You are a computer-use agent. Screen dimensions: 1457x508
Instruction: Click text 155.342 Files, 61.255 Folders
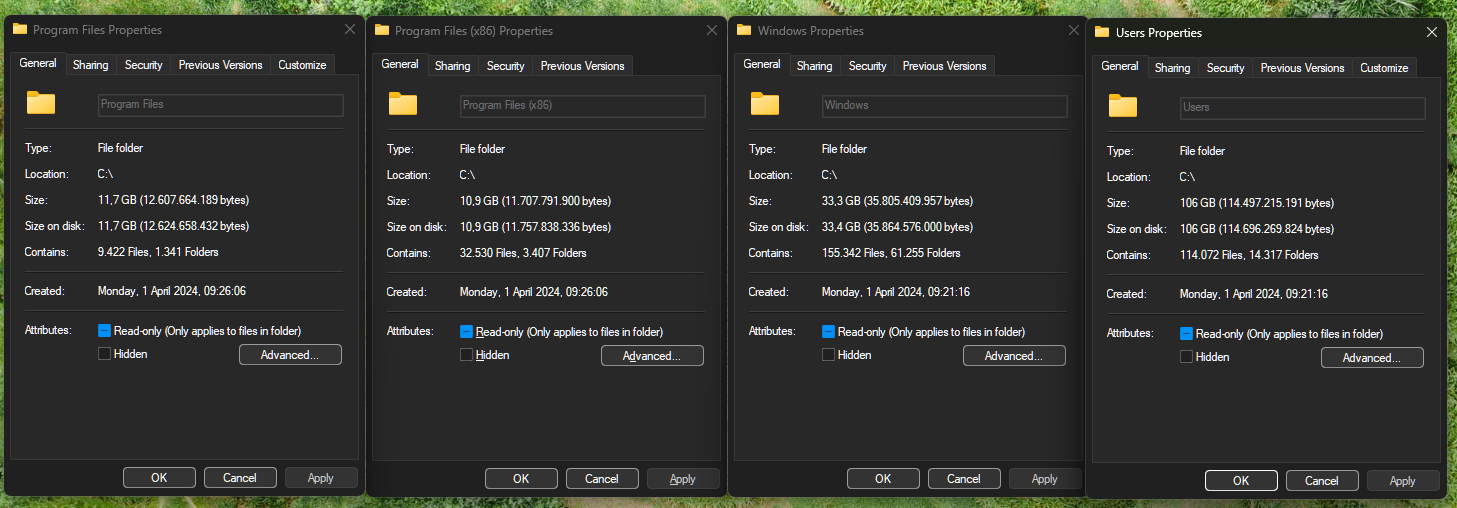[891, 253]
